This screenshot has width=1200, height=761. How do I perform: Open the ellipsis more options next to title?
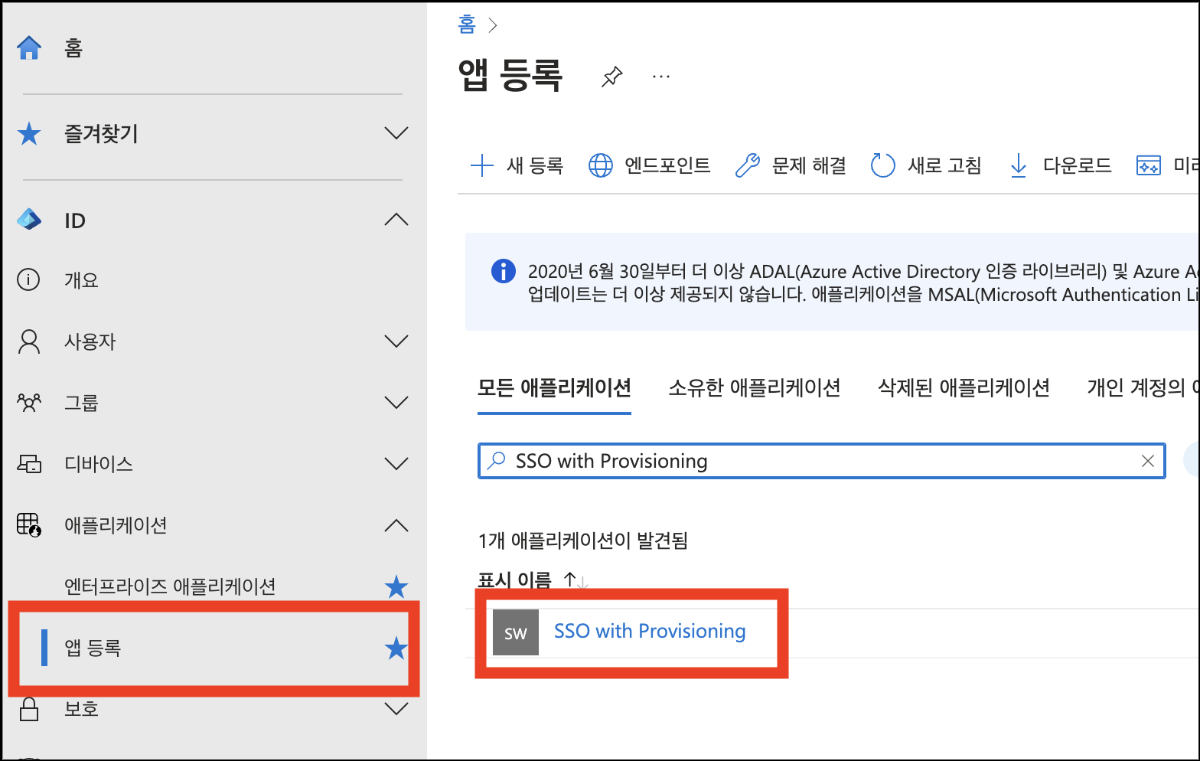tap(660, 76)
